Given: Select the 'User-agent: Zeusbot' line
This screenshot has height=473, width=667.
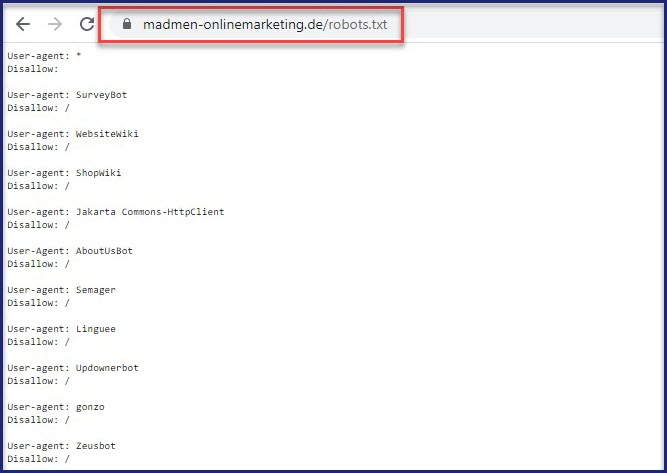Looking at the screenshot, I should tap(62, 446).
